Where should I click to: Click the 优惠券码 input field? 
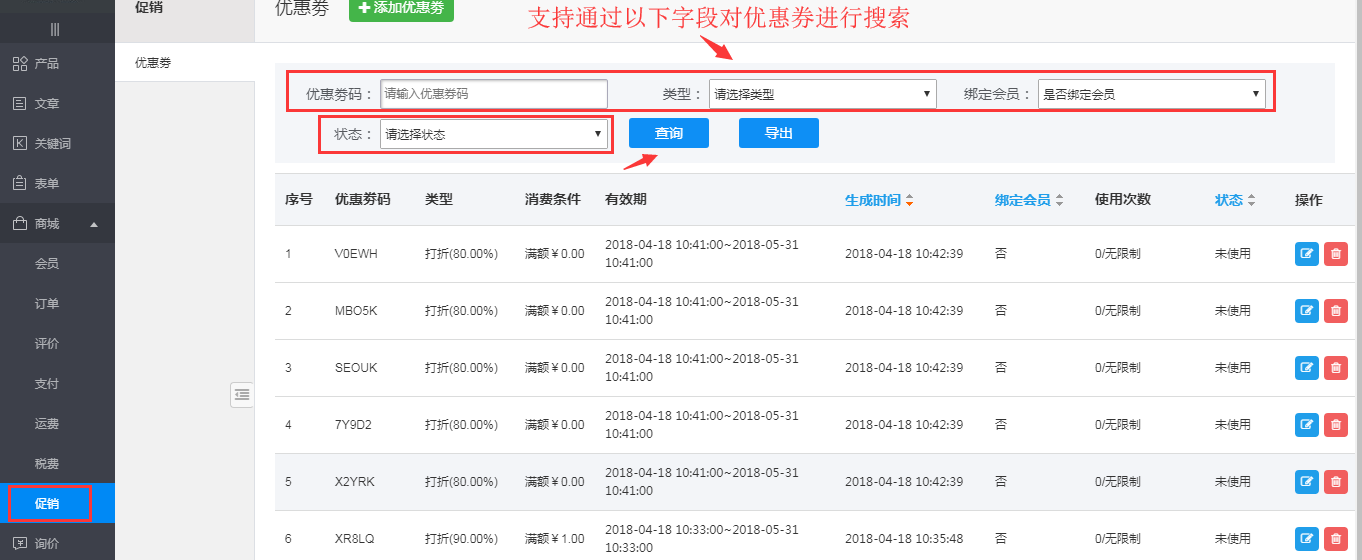[x=494, y=94]
